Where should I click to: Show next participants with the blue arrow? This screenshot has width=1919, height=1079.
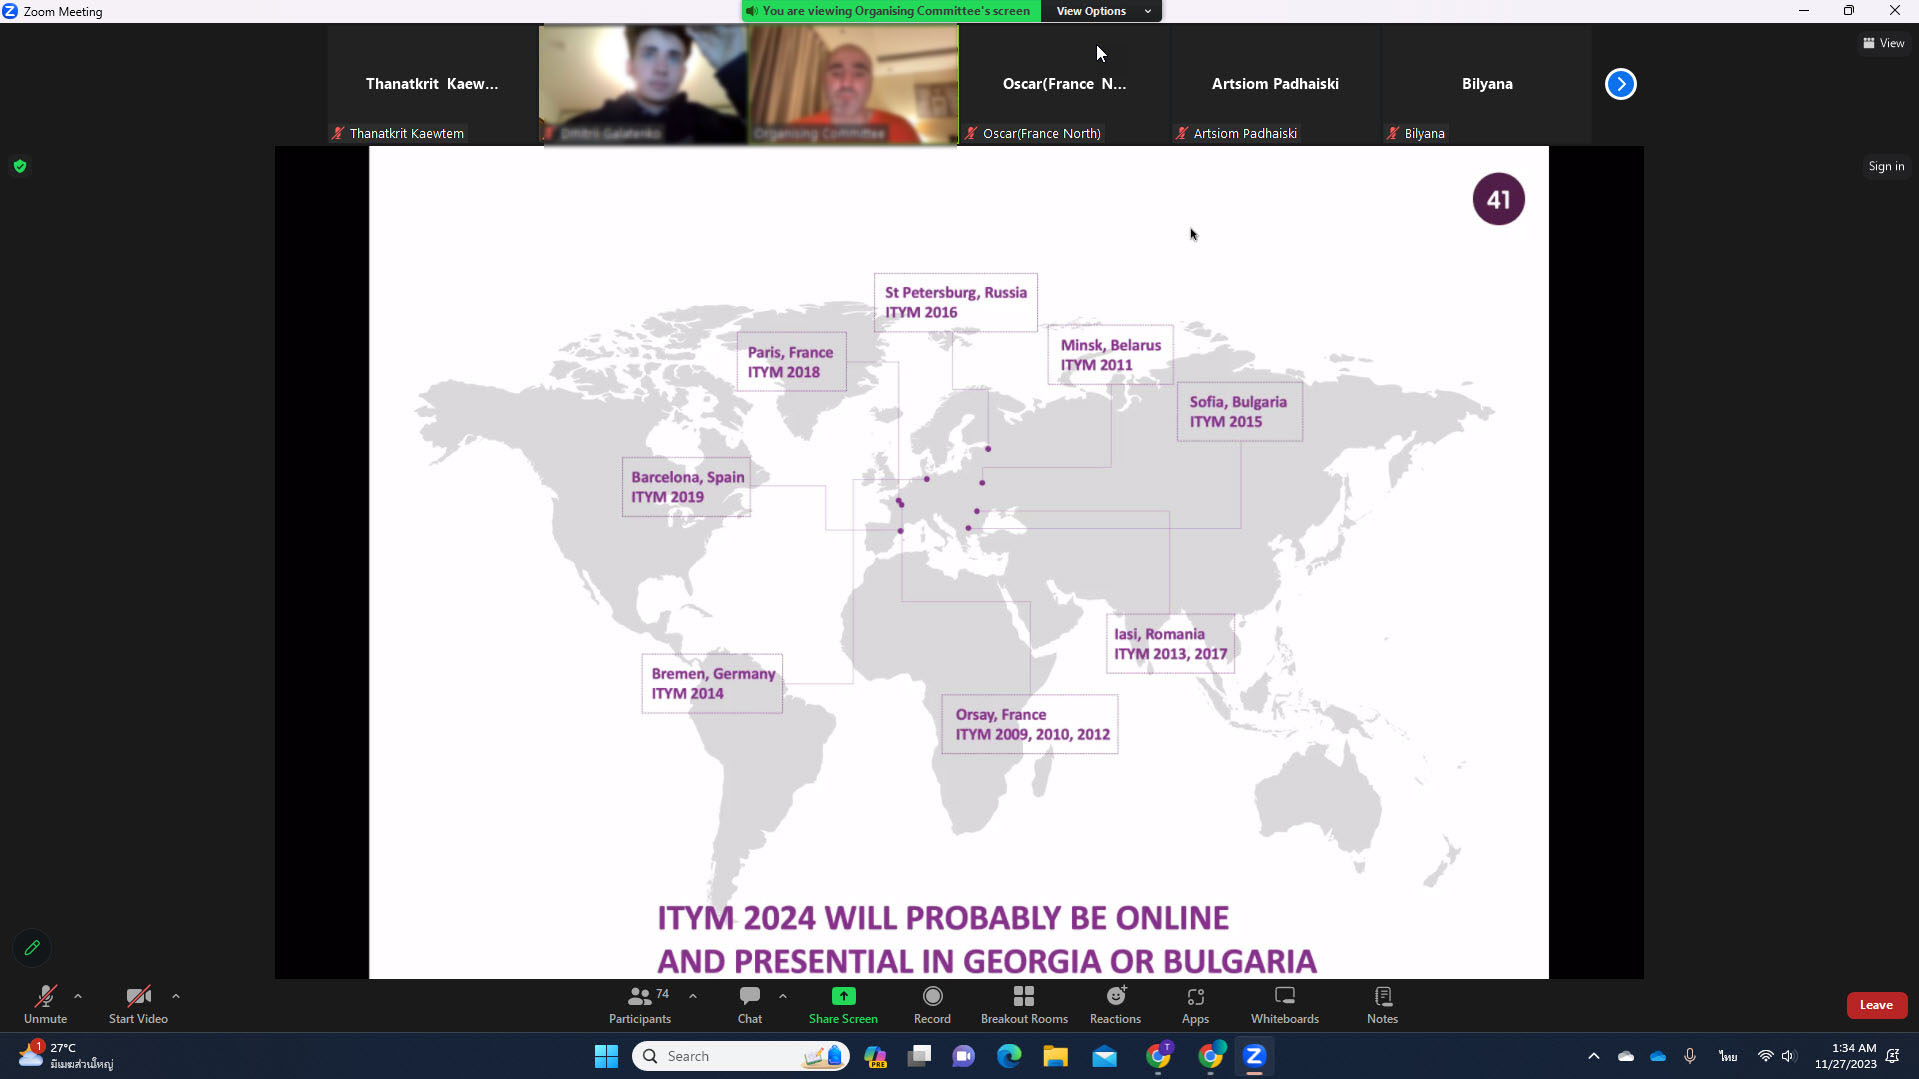pos(1620,84)
